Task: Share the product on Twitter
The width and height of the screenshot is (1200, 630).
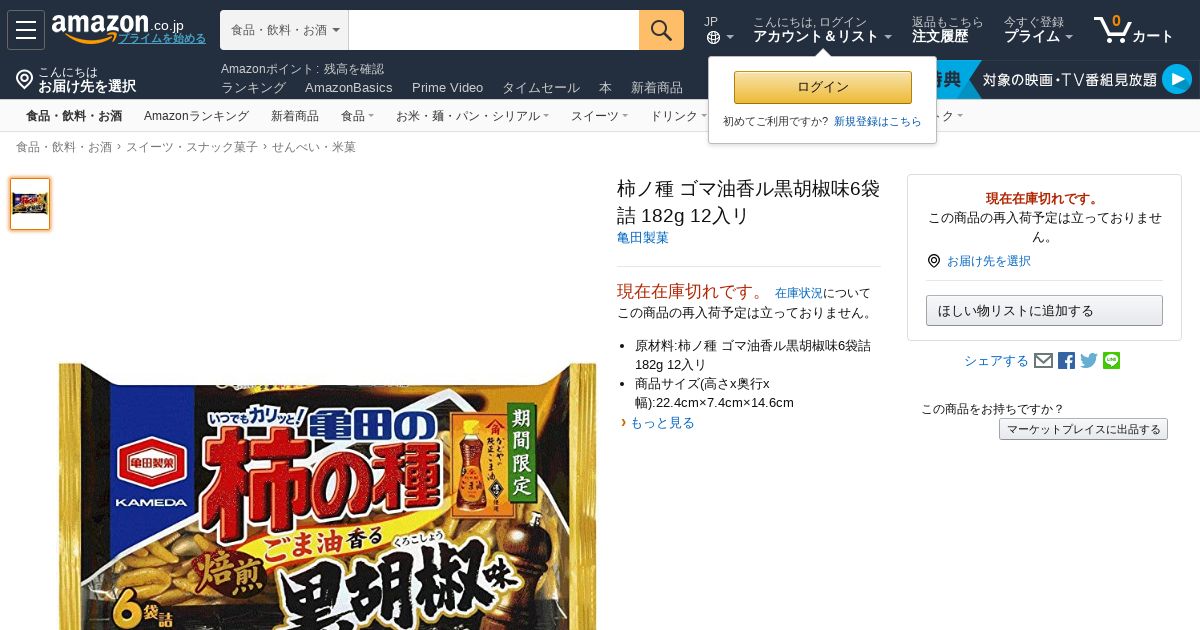Action: pyautogui.click(x=1089, y=361)
